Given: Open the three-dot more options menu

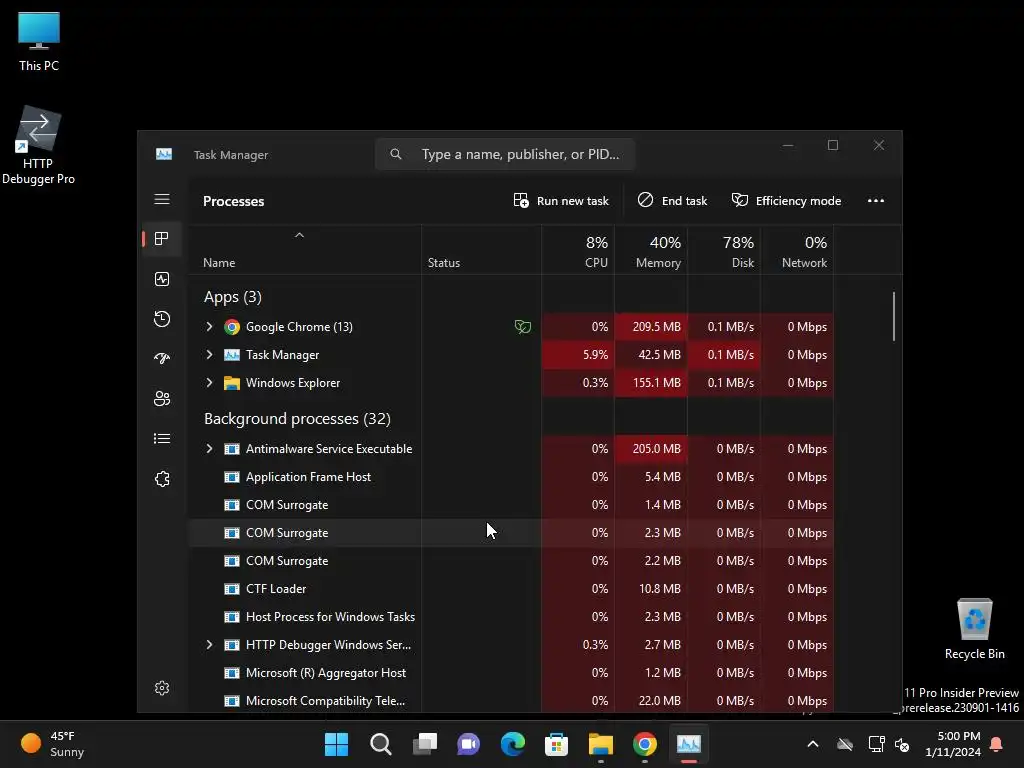Looking at the screenshot, I should point(876,201).
